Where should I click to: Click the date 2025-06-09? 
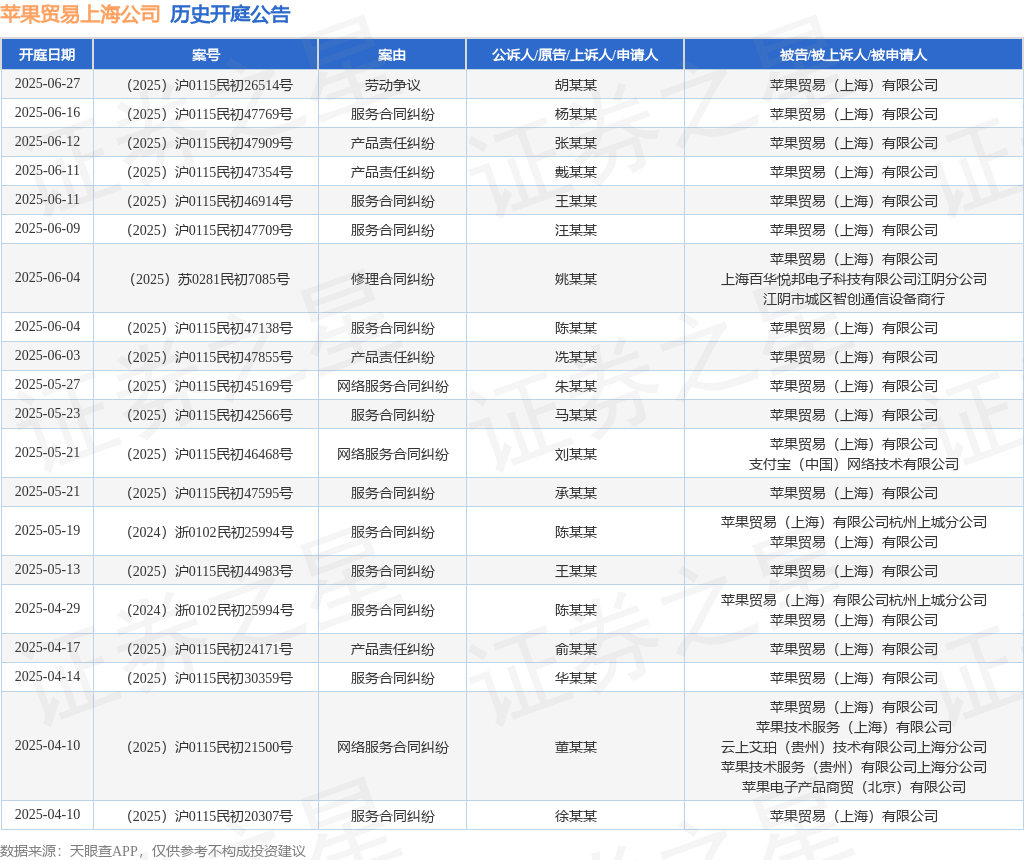pyautogui.click(x=48, y=228)
